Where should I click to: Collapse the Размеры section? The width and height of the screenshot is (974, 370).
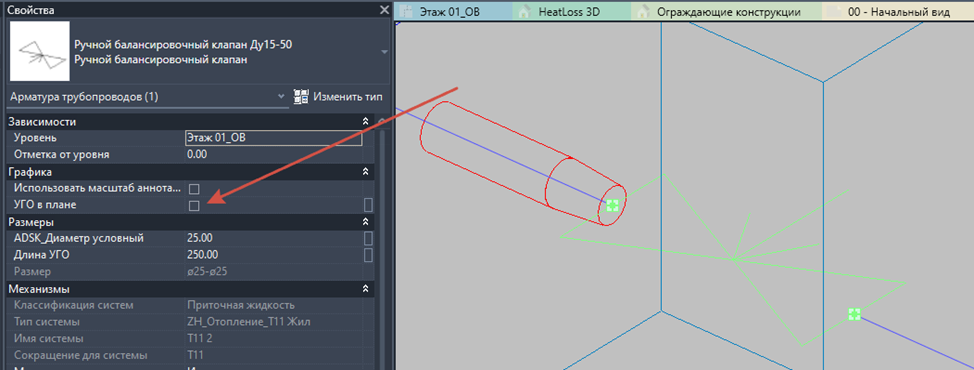[365, 222]
